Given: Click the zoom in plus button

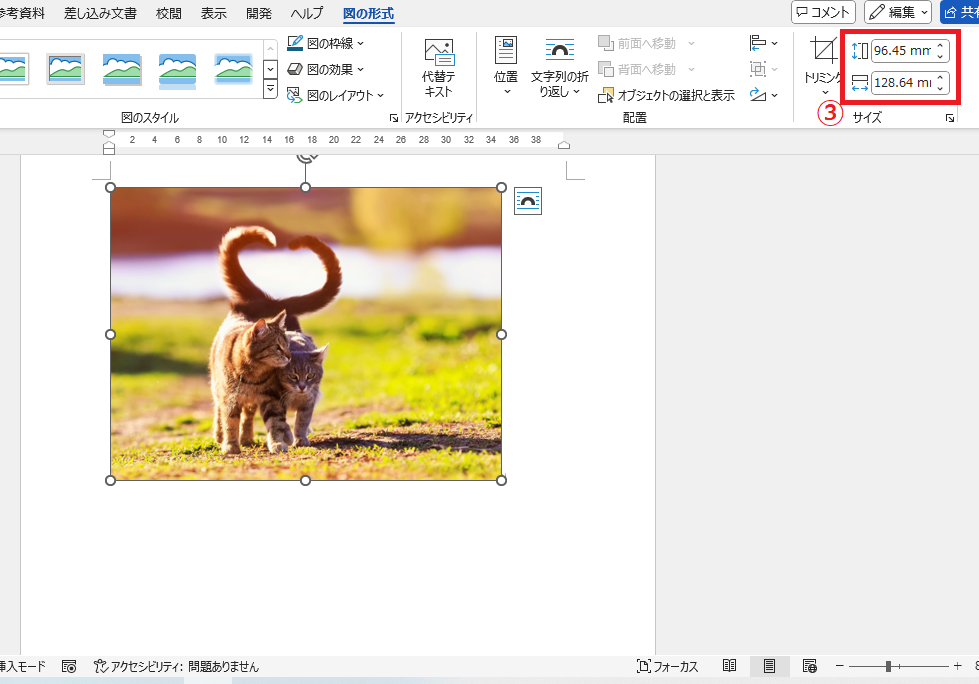Looking at the screenshot, I should coord(958,667).
